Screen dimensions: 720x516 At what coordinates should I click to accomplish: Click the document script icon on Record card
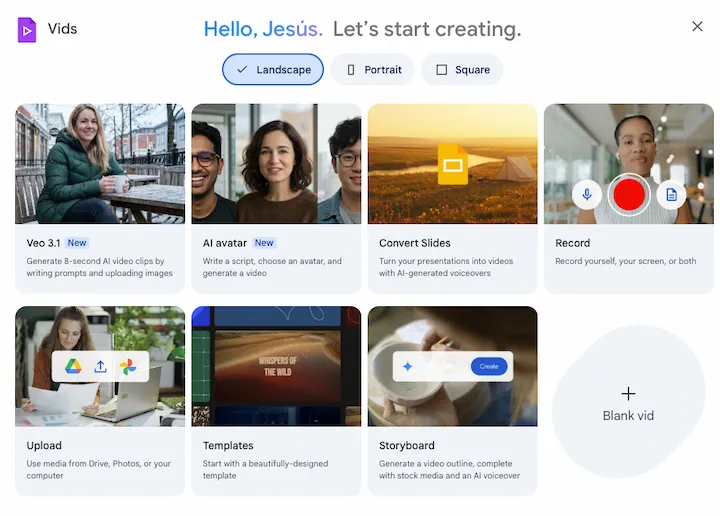pyautogui.click(x=671, y=195)
